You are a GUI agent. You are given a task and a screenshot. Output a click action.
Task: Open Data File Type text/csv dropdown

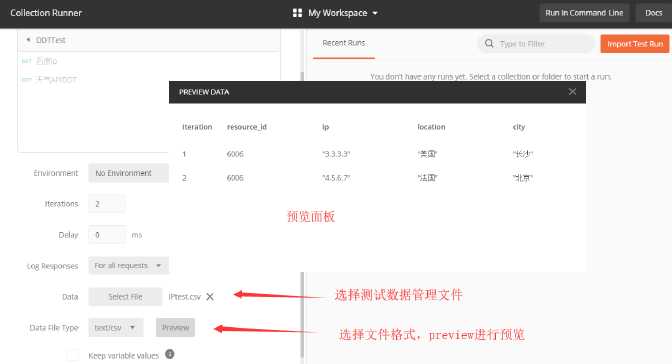click(116, 328)
